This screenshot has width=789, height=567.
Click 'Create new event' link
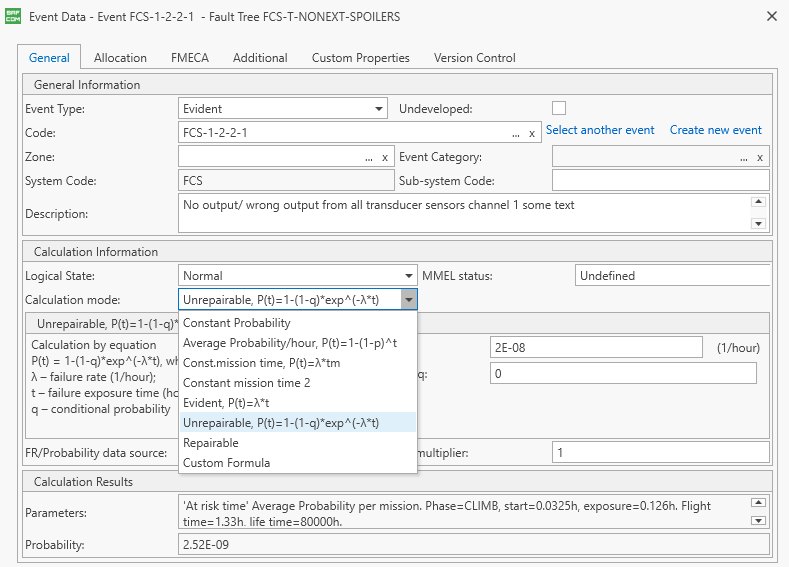(715, 130)
